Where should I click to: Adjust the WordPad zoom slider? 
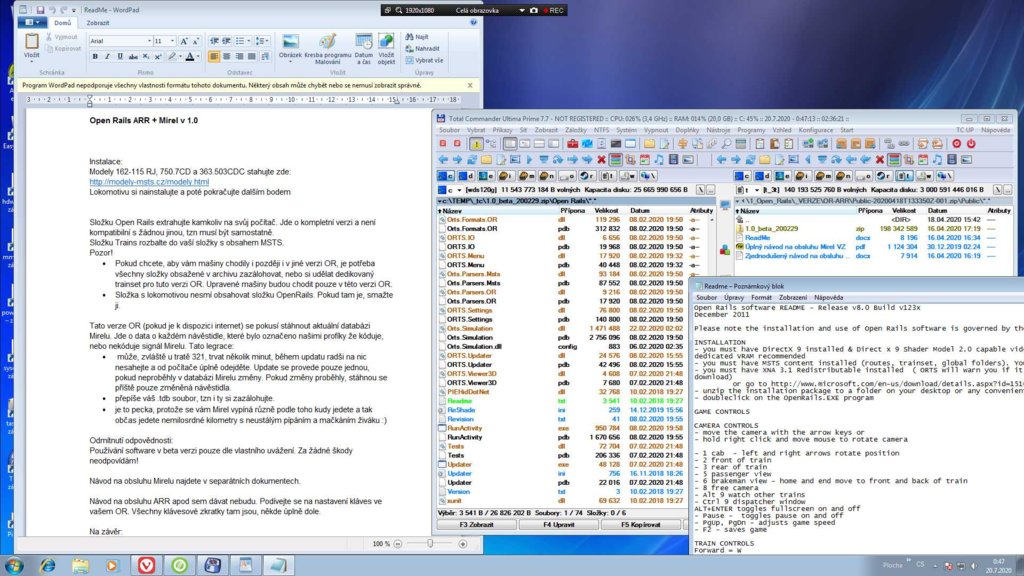[x=431, y=543]
